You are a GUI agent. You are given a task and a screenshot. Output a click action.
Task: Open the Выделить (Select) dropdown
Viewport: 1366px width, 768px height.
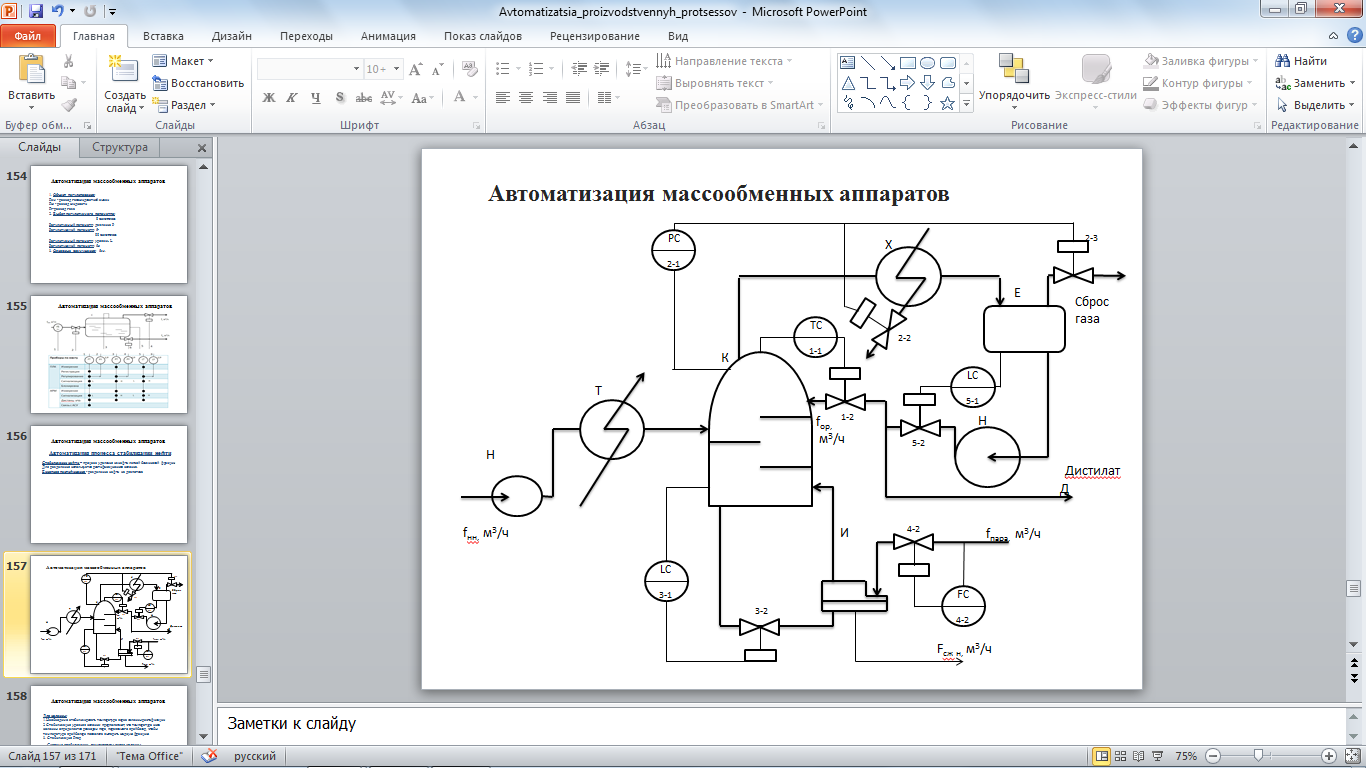click(x=1315, y=105)
